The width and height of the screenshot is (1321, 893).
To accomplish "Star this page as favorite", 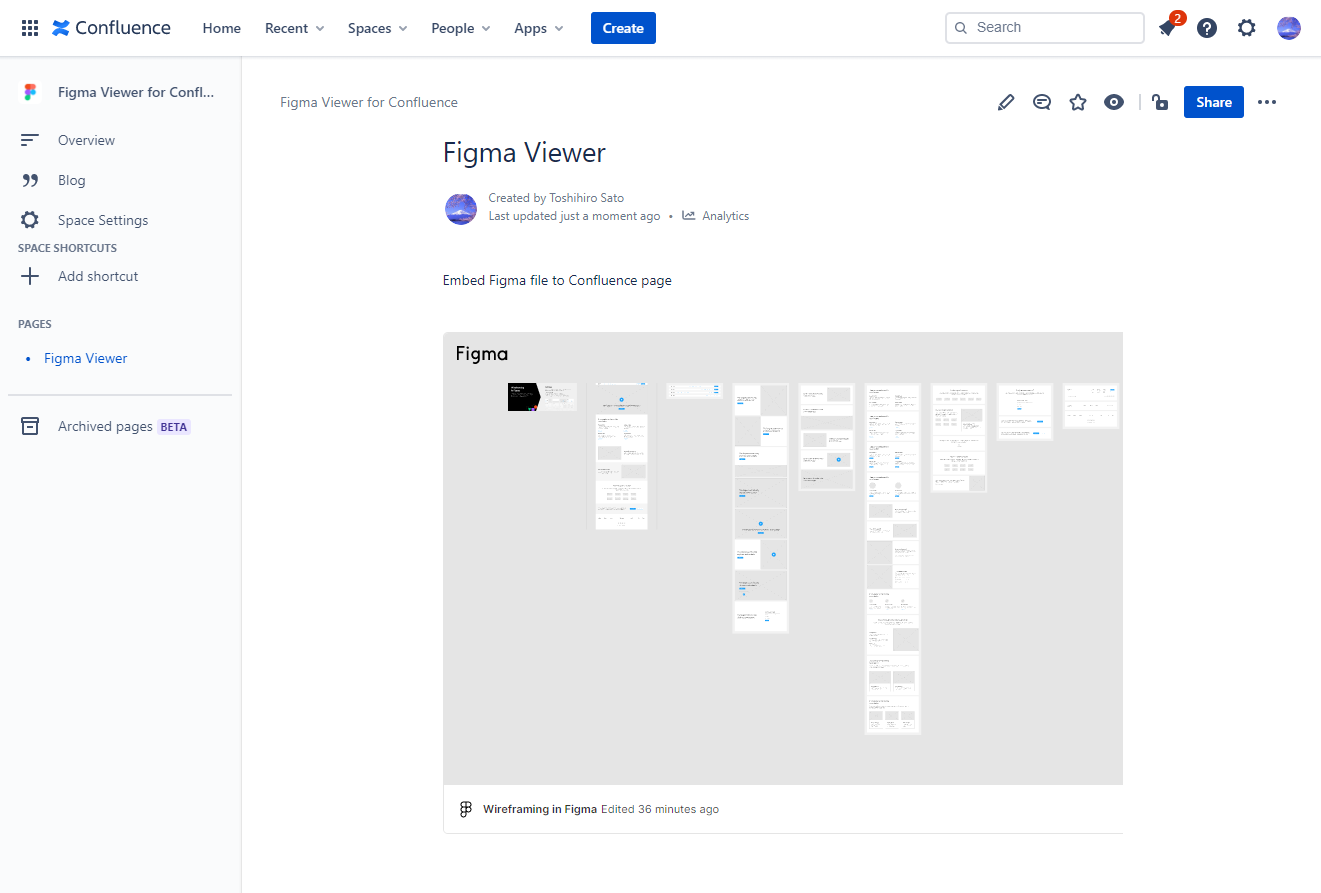I will [1078, 102].
